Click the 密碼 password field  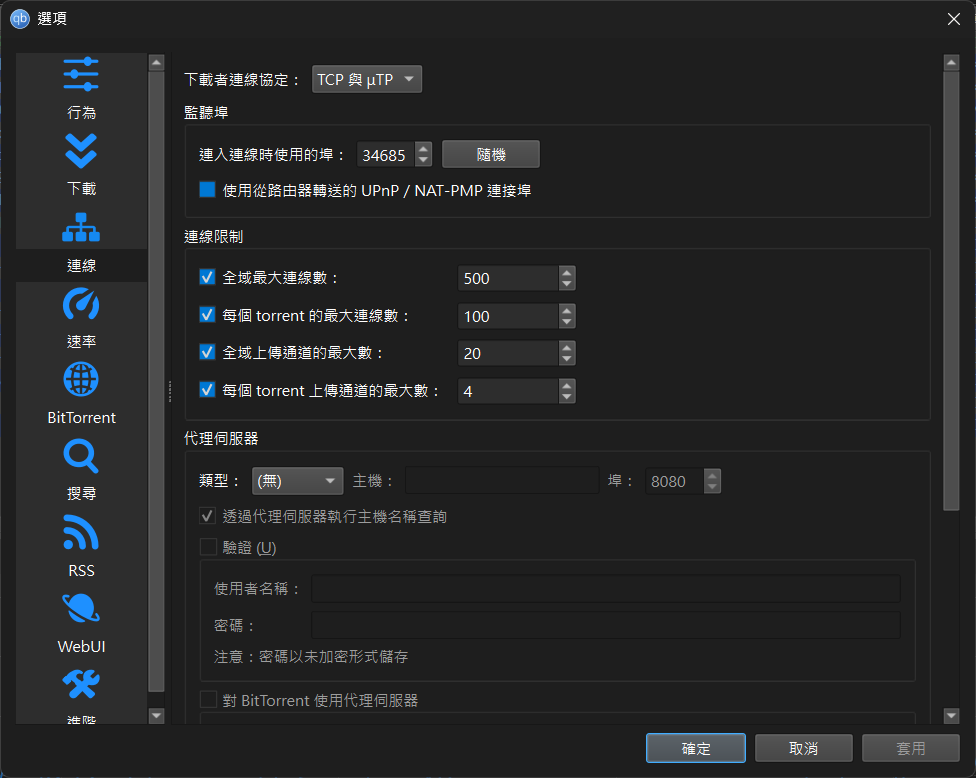[x=606, y=625]
